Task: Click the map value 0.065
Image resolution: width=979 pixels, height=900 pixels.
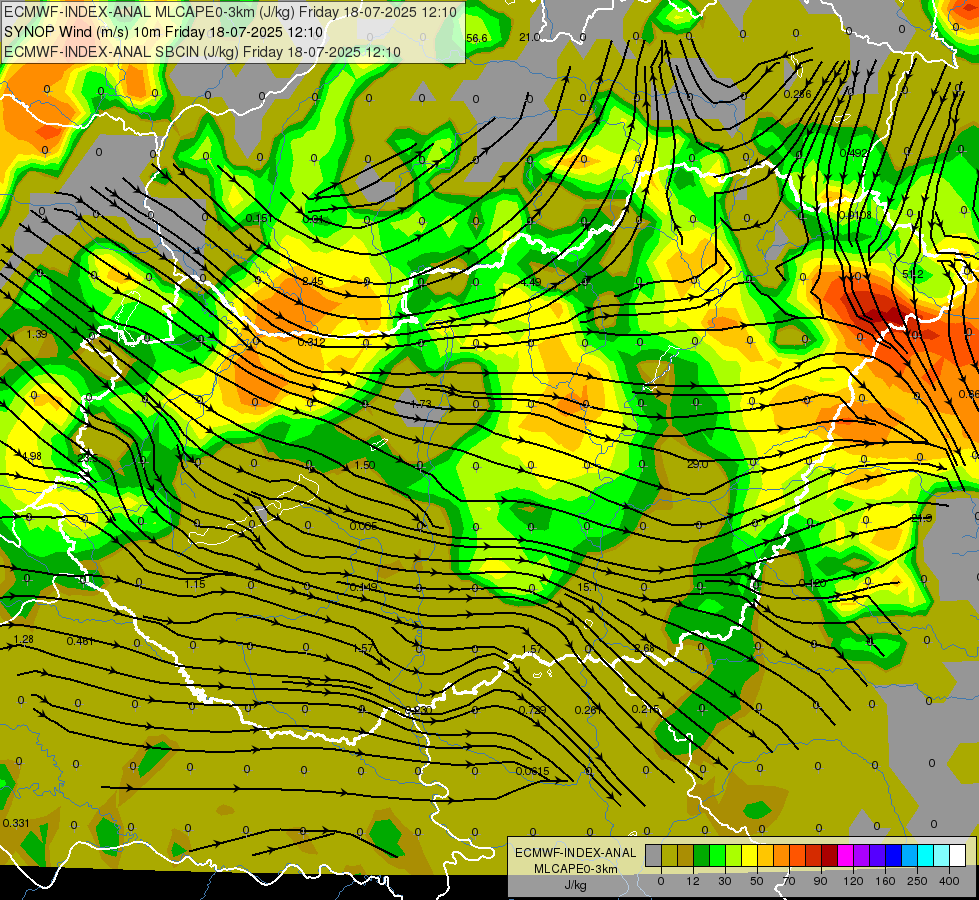Action: click(363, 526)
